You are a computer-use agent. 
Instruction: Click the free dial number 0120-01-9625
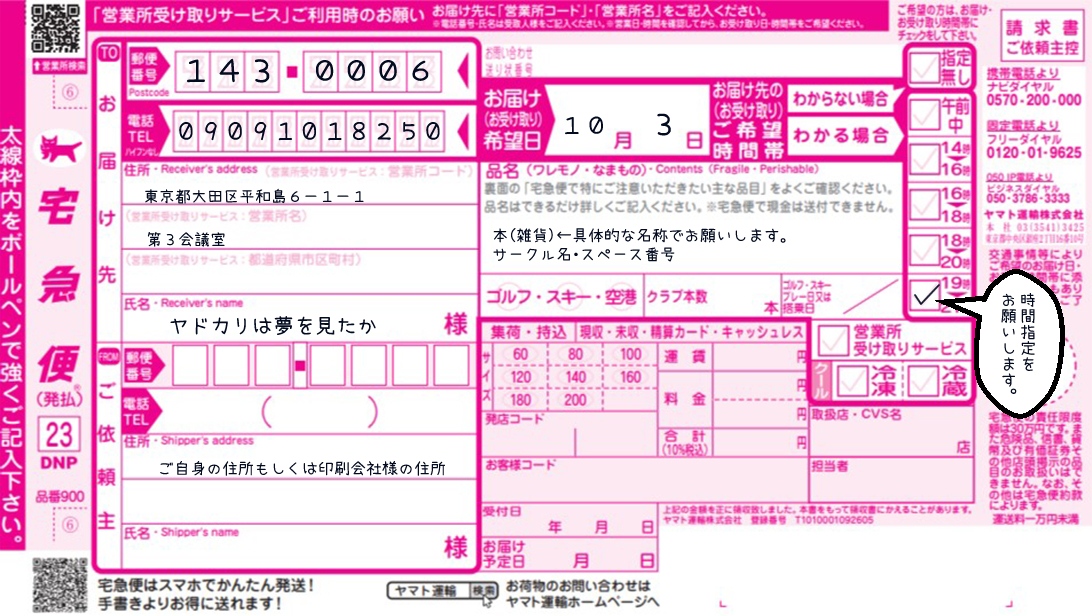coord(1034,152)
